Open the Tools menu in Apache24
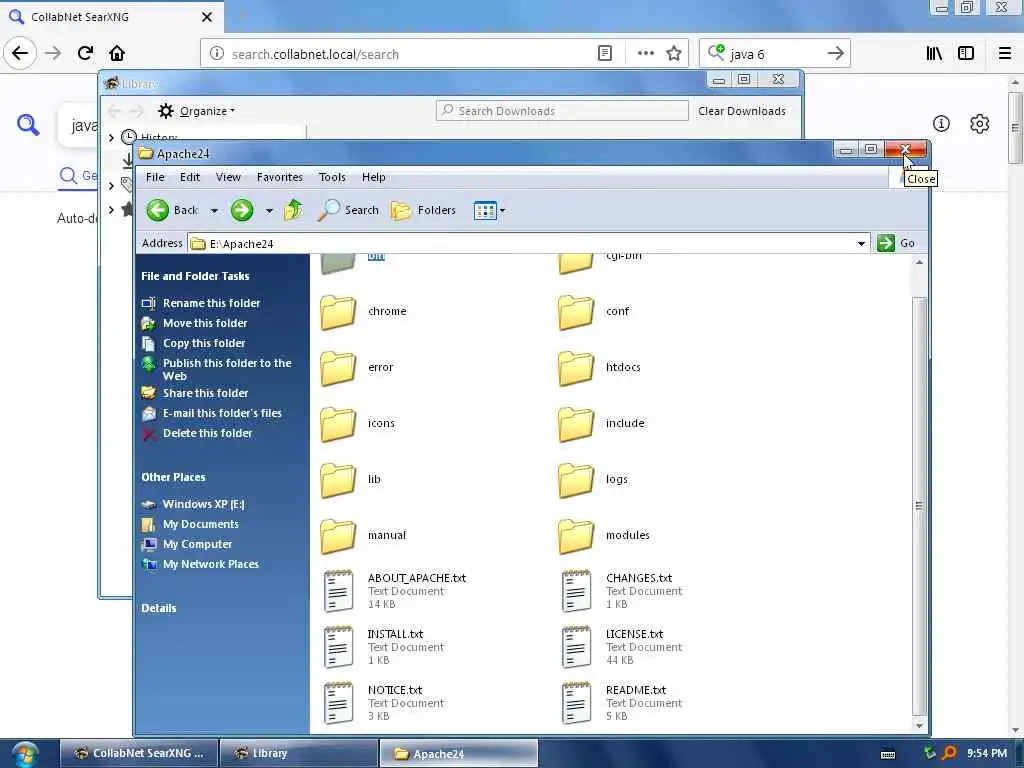 tap(332, 177)
